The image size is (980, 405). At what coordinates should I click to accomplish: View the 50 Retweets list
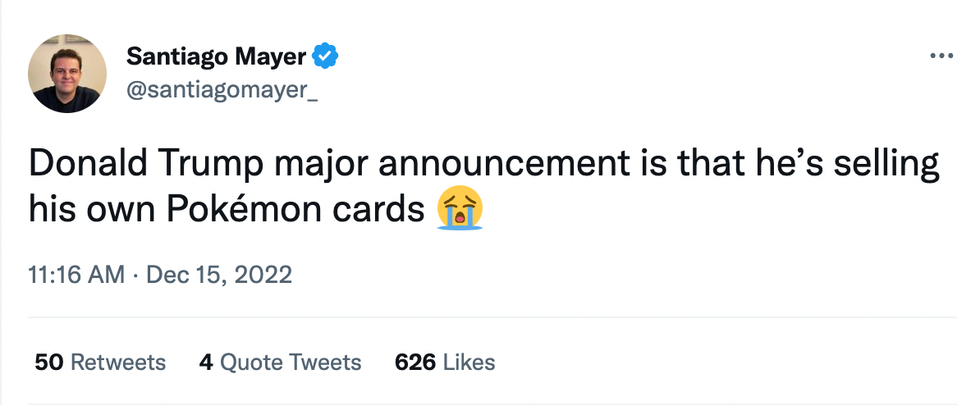click(100, 361)
